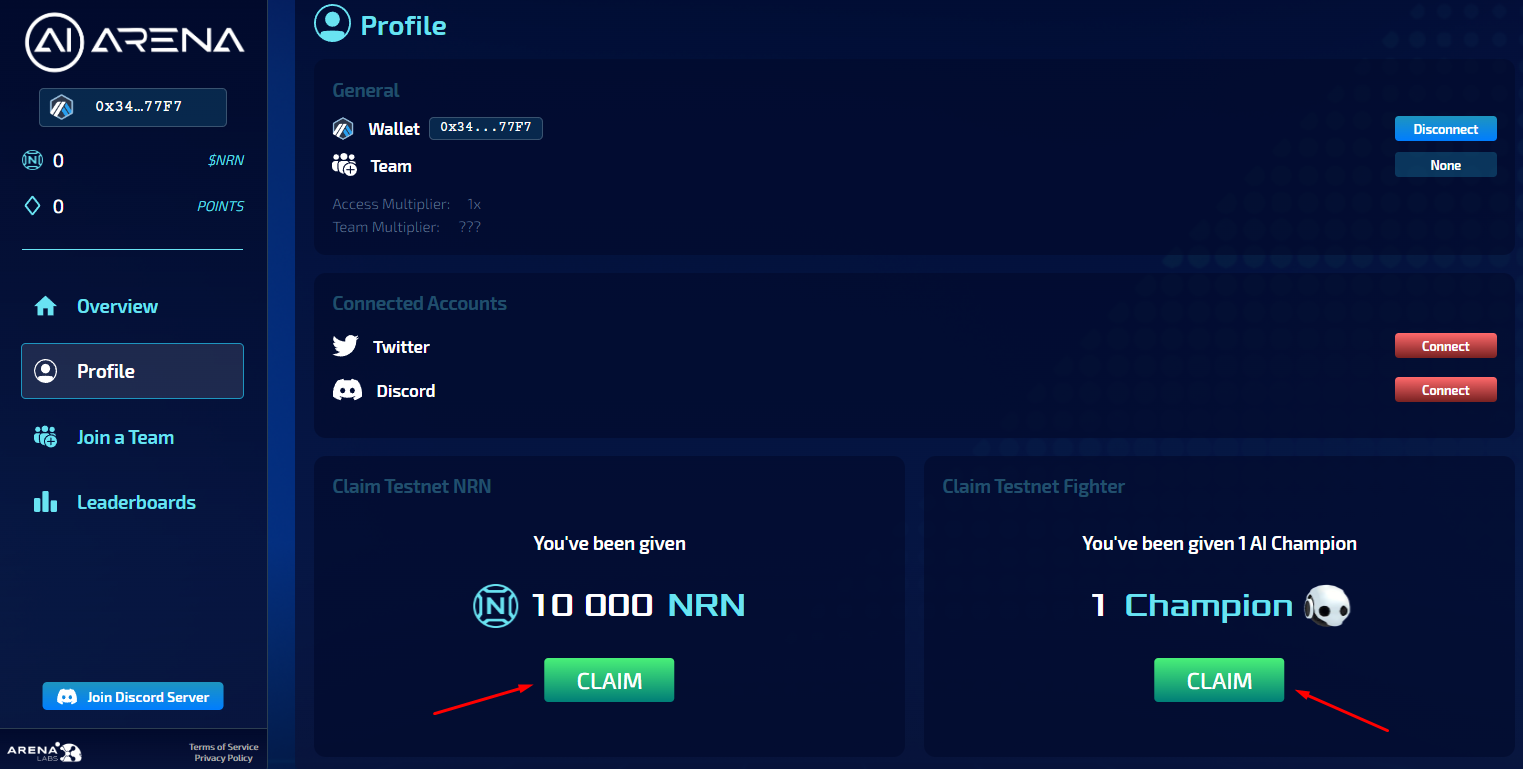1523x769 pixels.
Task: Claim the 10 000 testnet NRN
Action: tap(609, 680)
